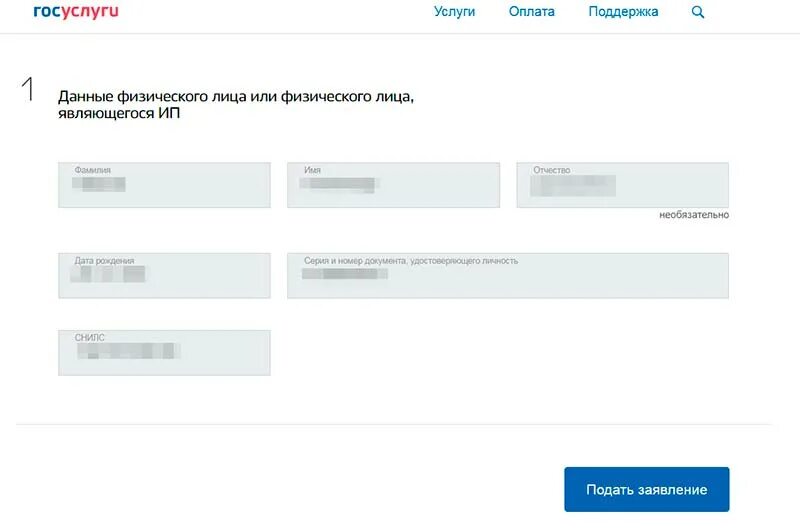Focus the Отчество input field
The height and width of the screenshot is (528, 800).
622,185
